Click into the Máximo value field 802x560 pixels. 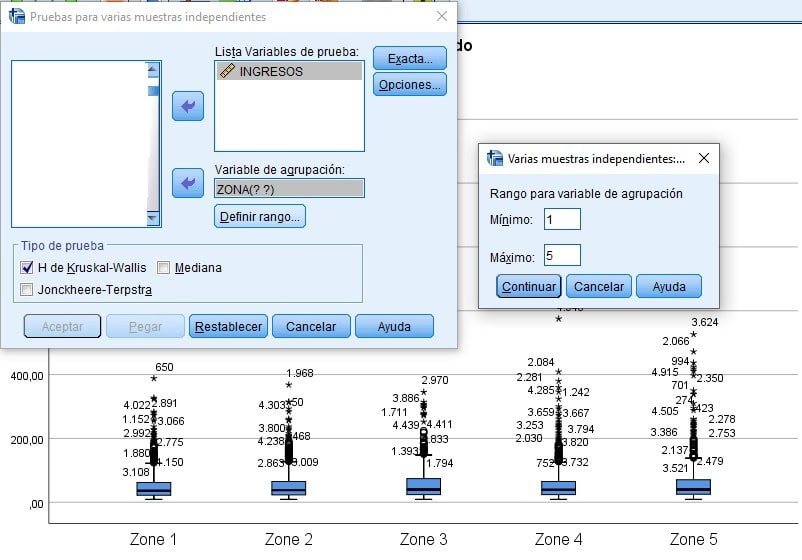click(x=562, y=255)
